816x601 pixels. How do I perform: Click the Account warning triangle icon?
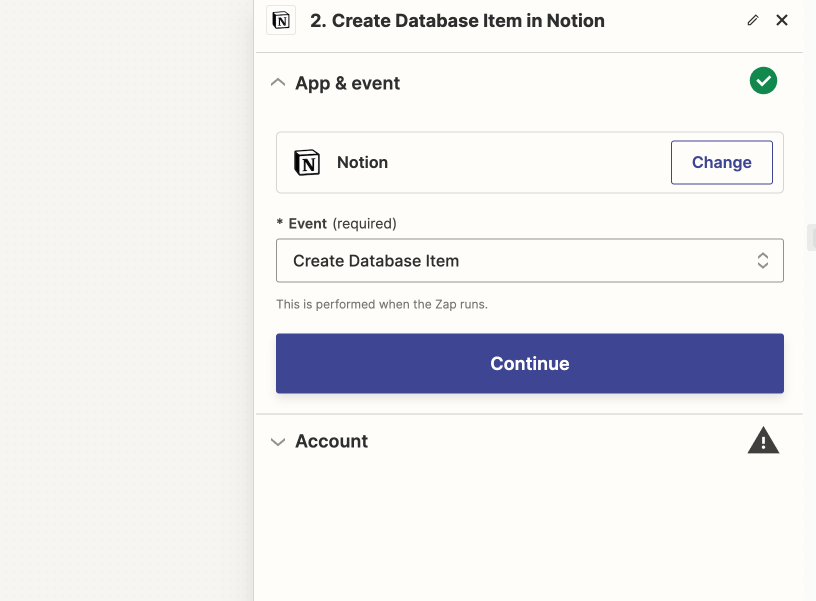[x=763, y=441]
